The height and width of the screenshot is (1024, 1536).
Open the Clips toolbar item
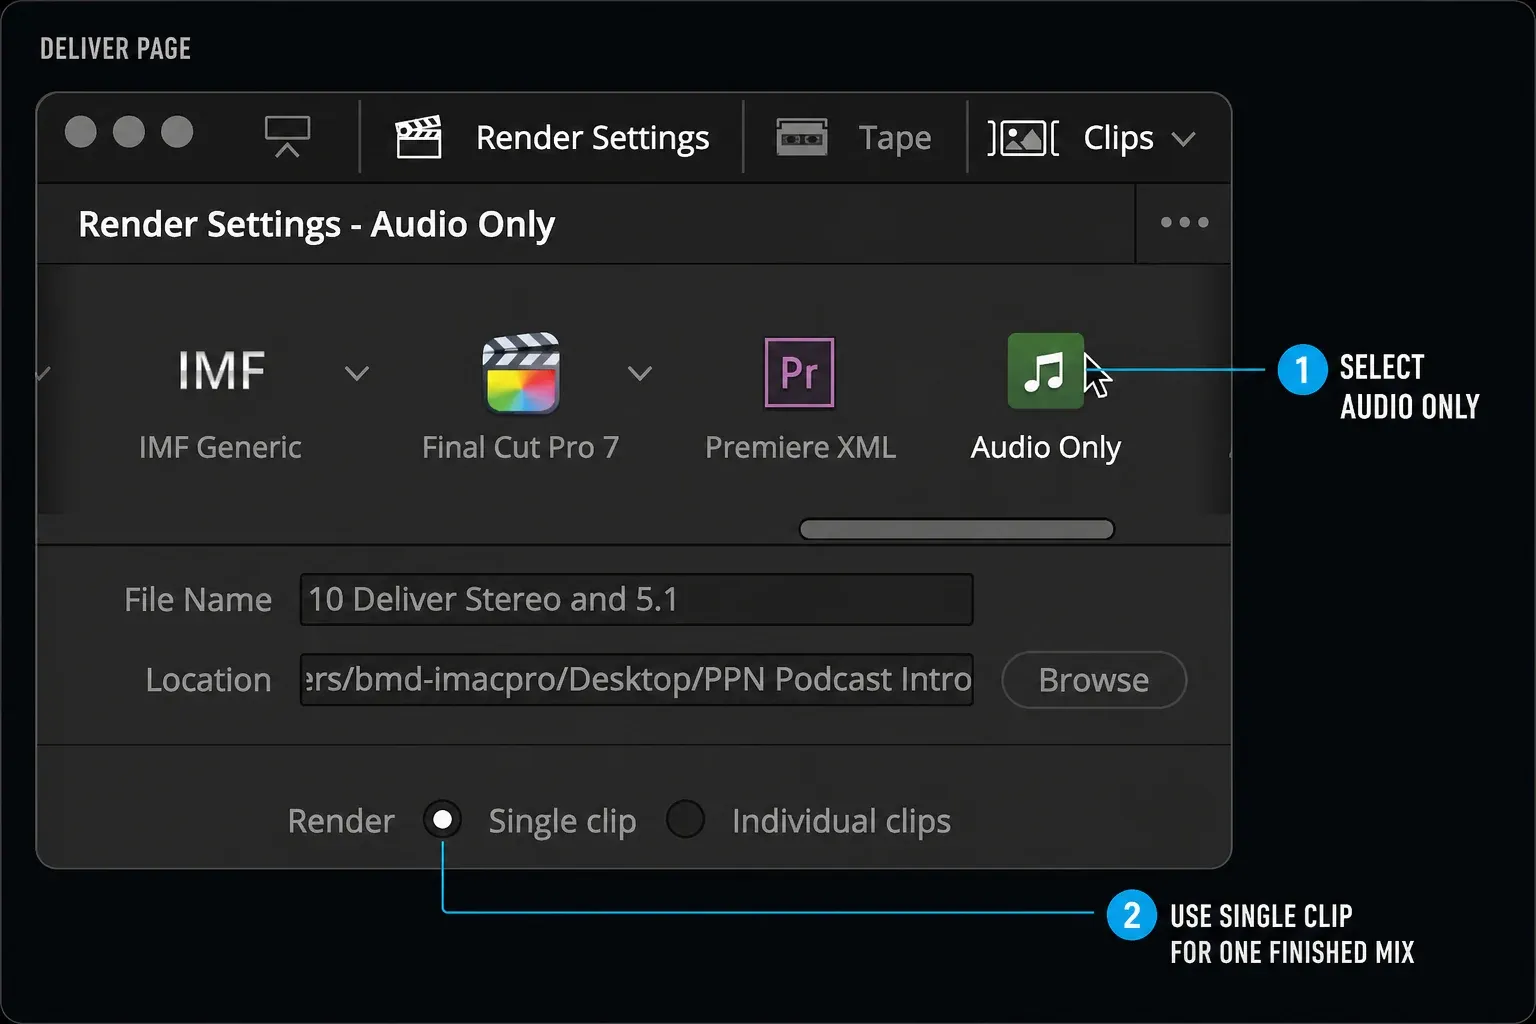[x=1092, y=138]
